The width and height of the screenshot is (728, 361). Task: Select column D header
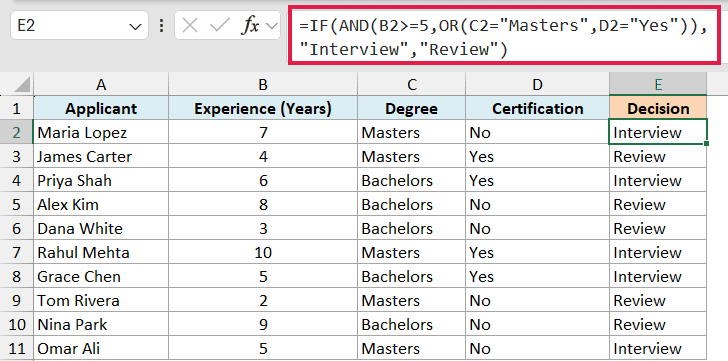(x=537, y=84)
